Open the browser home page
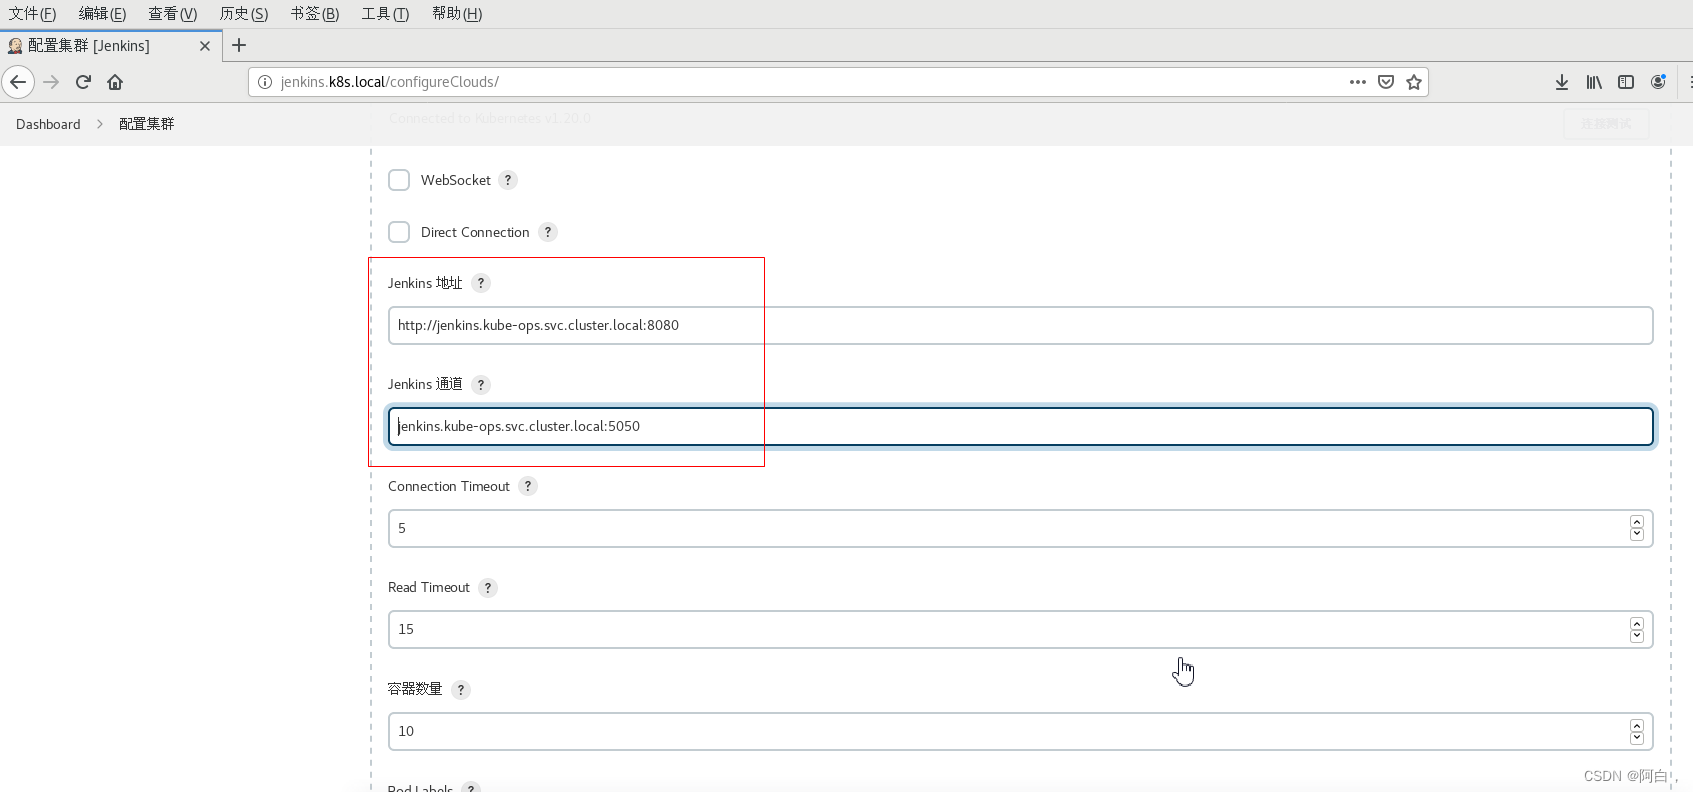This screenshot has height=792, width=1693. (115, 82)
